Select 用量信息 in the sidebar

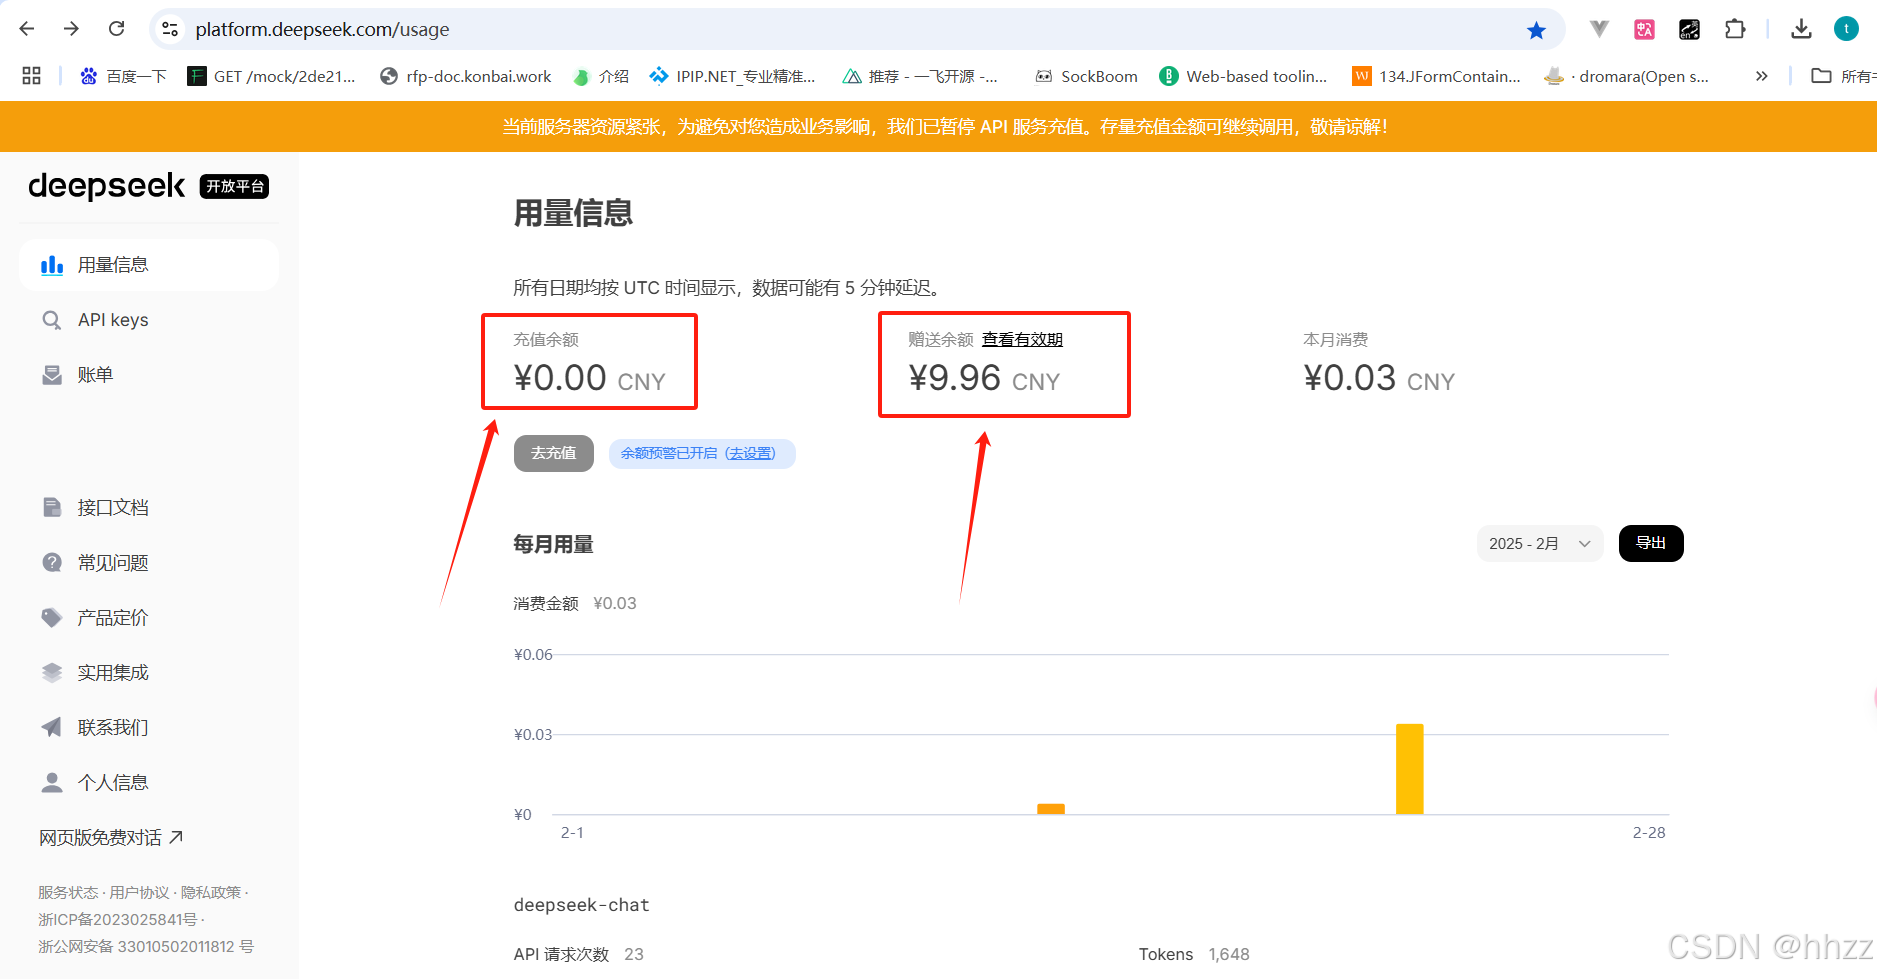(149, 265)
